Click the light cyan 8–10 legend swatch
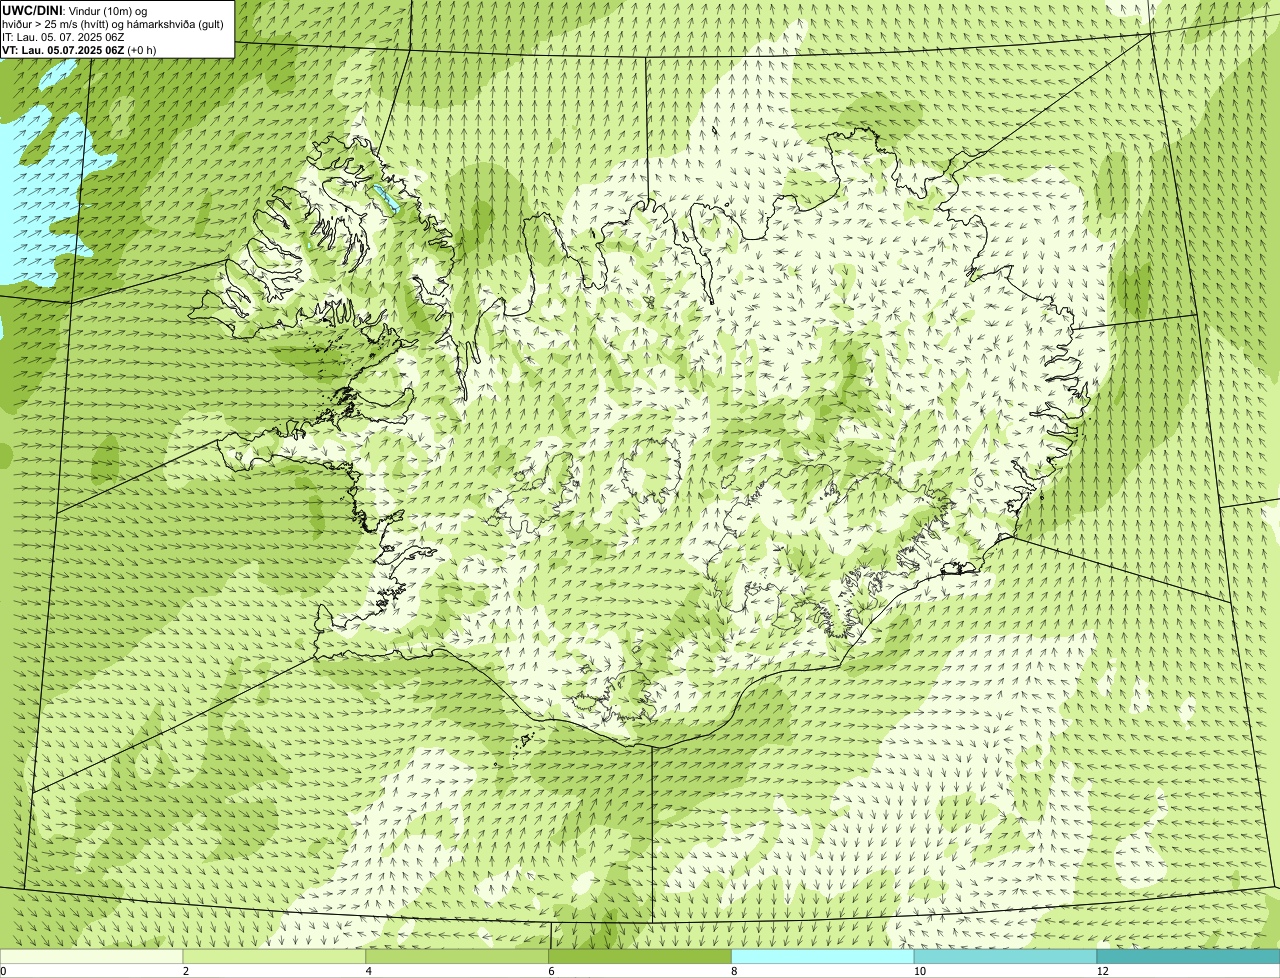Screen dimensions: 1280x978 tap(824, 956)
